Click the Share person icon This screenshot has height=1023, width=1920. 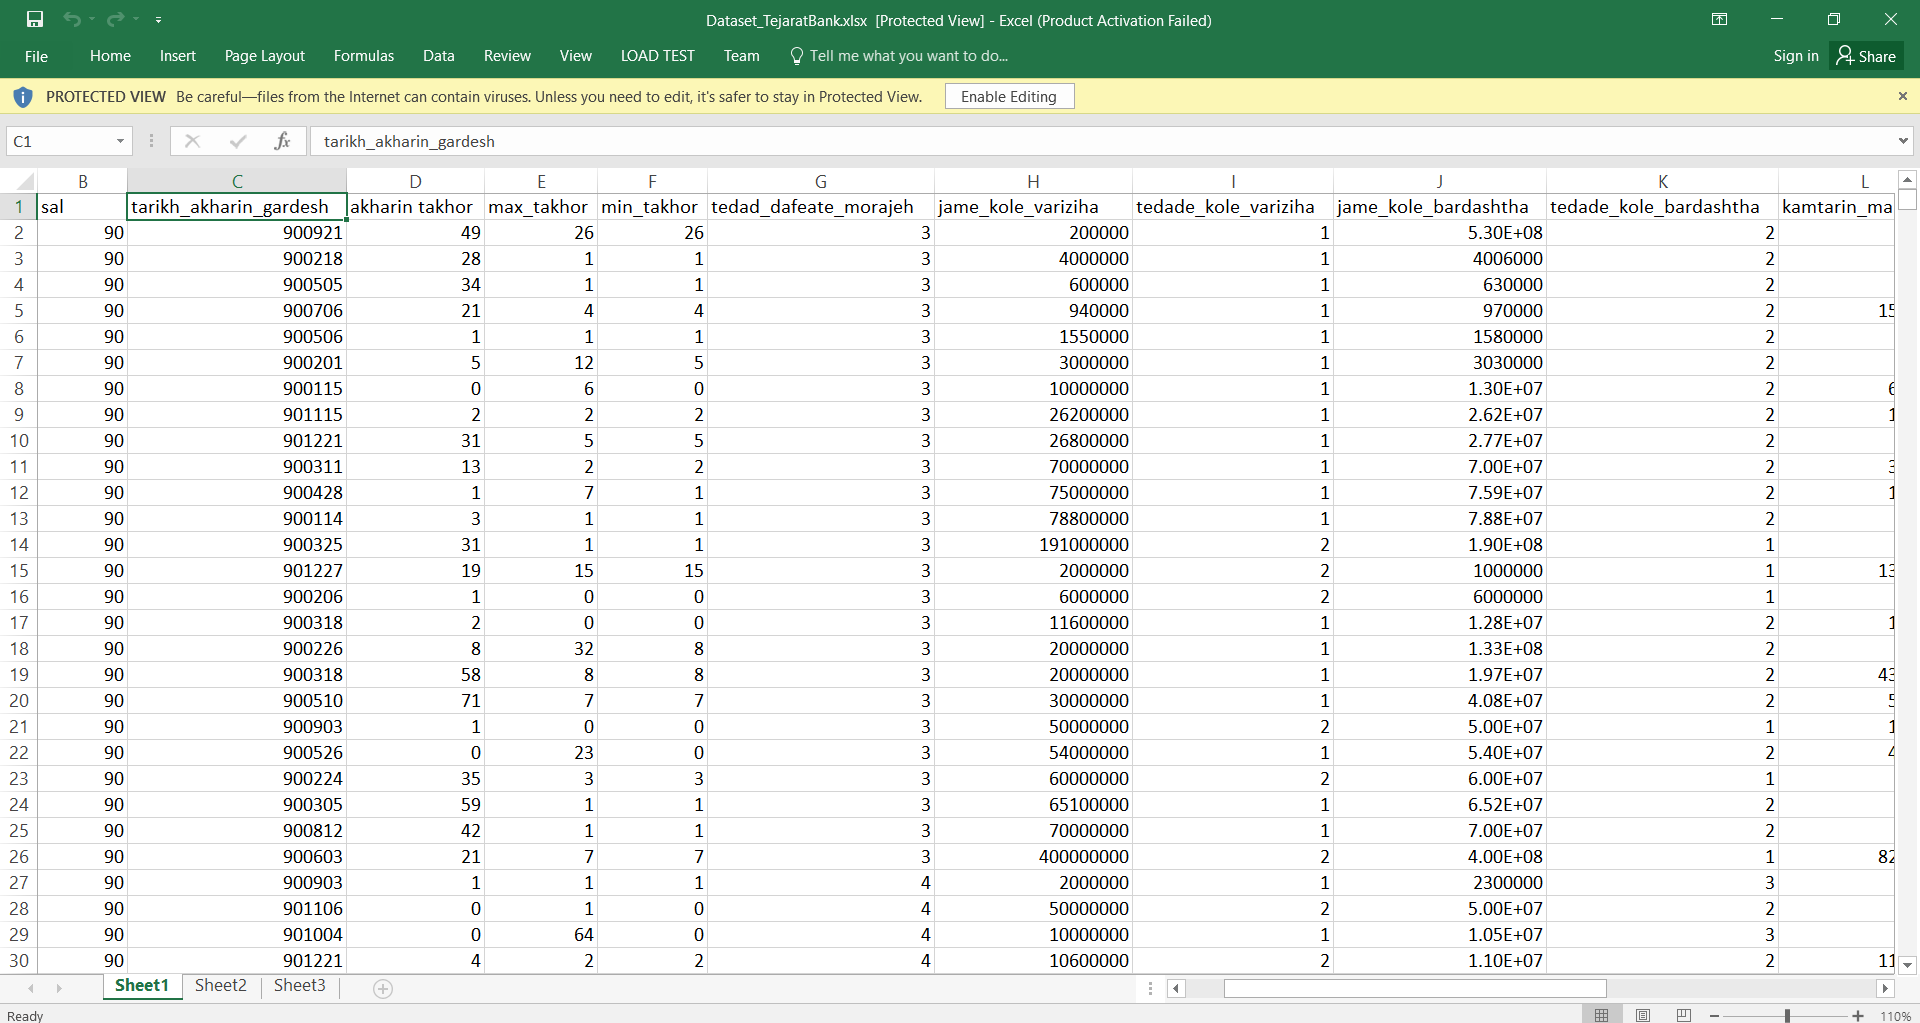pos(1845,56)
